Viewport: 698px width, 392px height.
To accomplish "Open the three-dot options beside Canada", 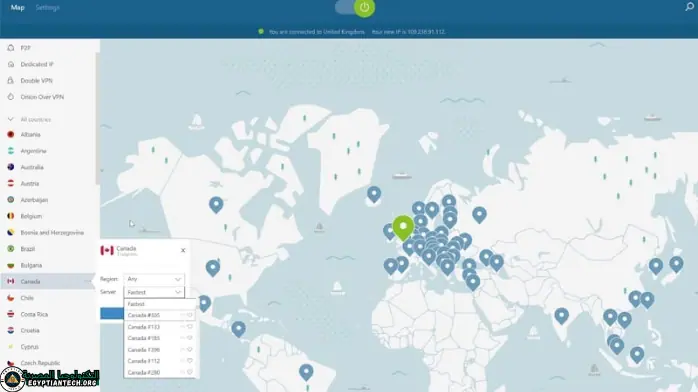I will pos(88,281).
